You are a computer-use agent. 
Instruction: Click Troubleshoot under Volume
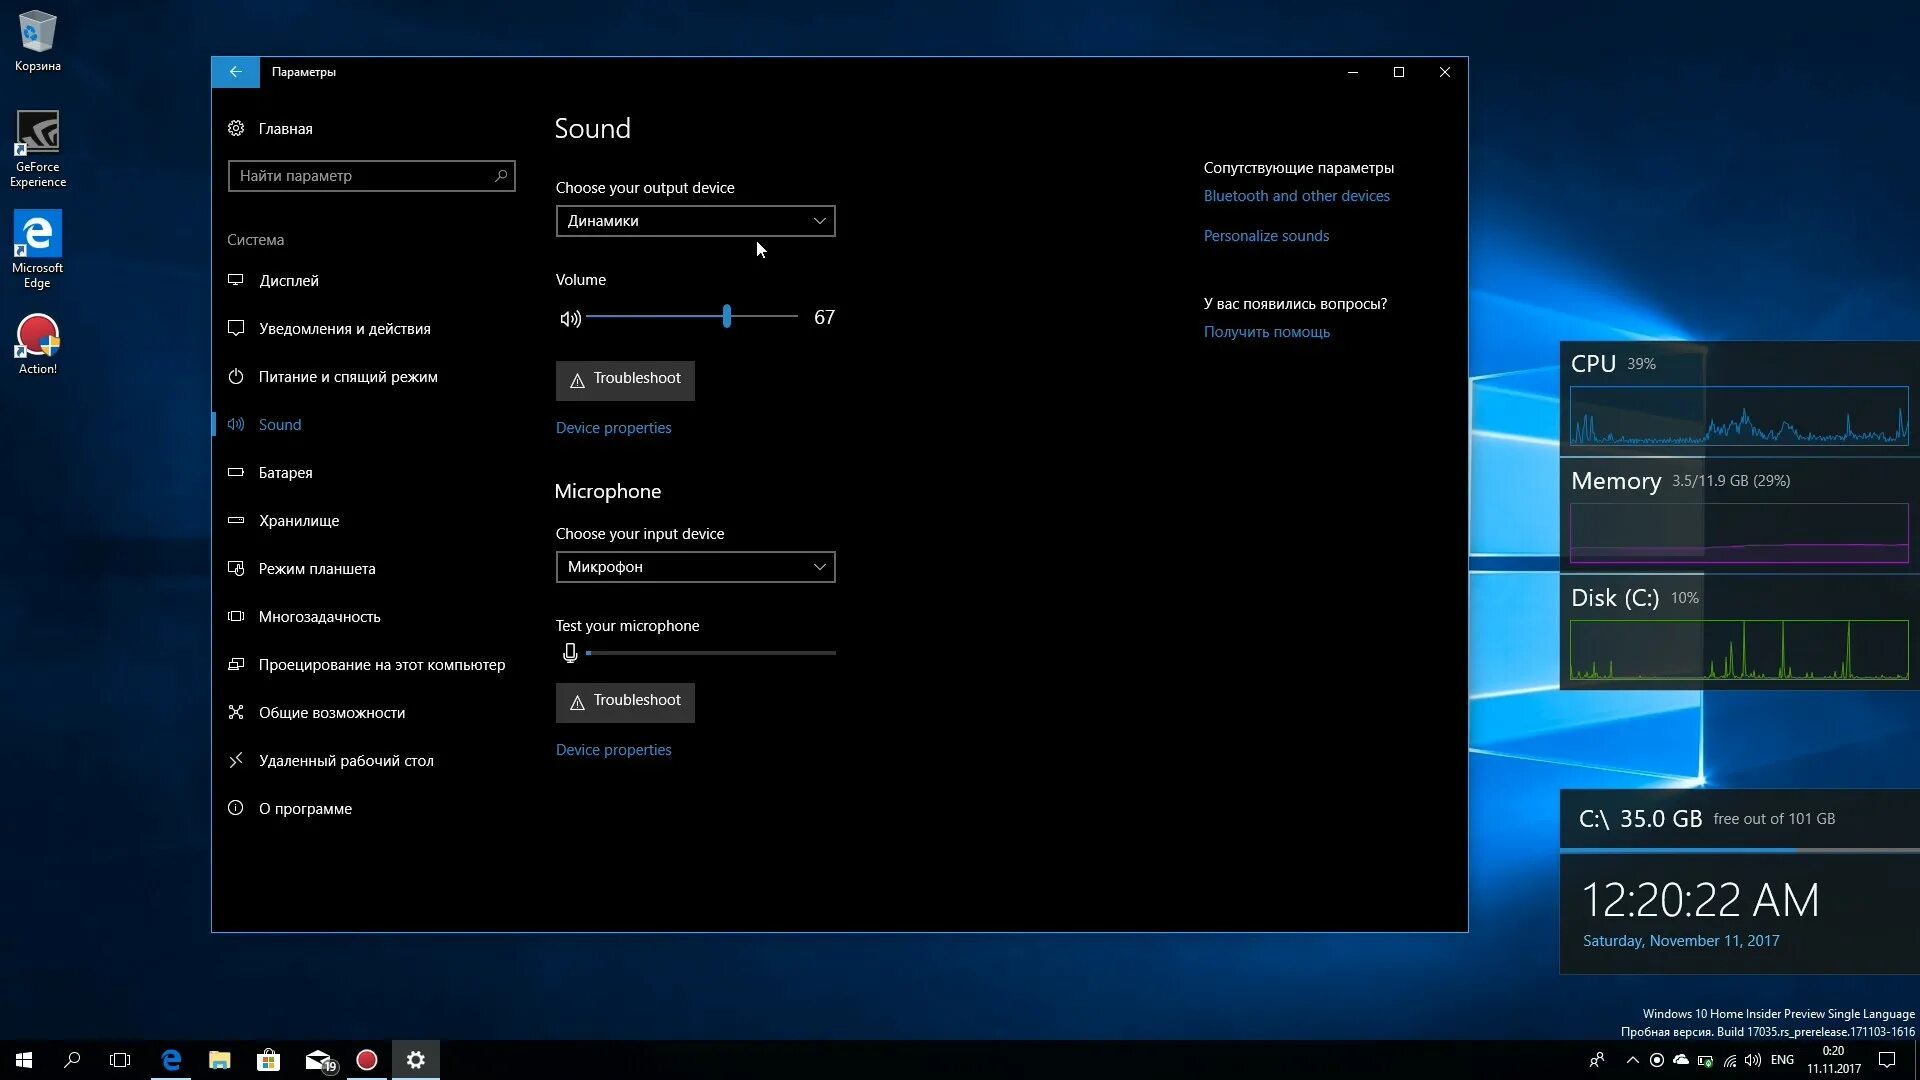coord(625,380)
